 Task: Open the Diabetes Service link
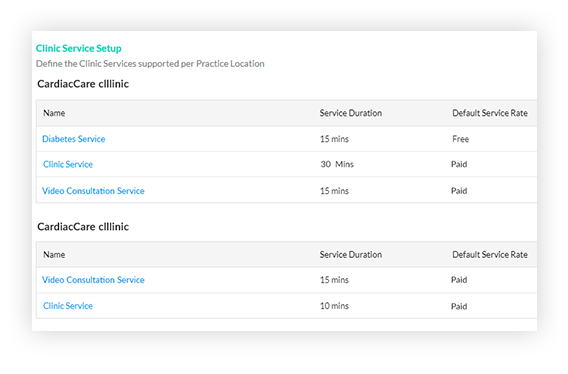[x=74, y=139]
